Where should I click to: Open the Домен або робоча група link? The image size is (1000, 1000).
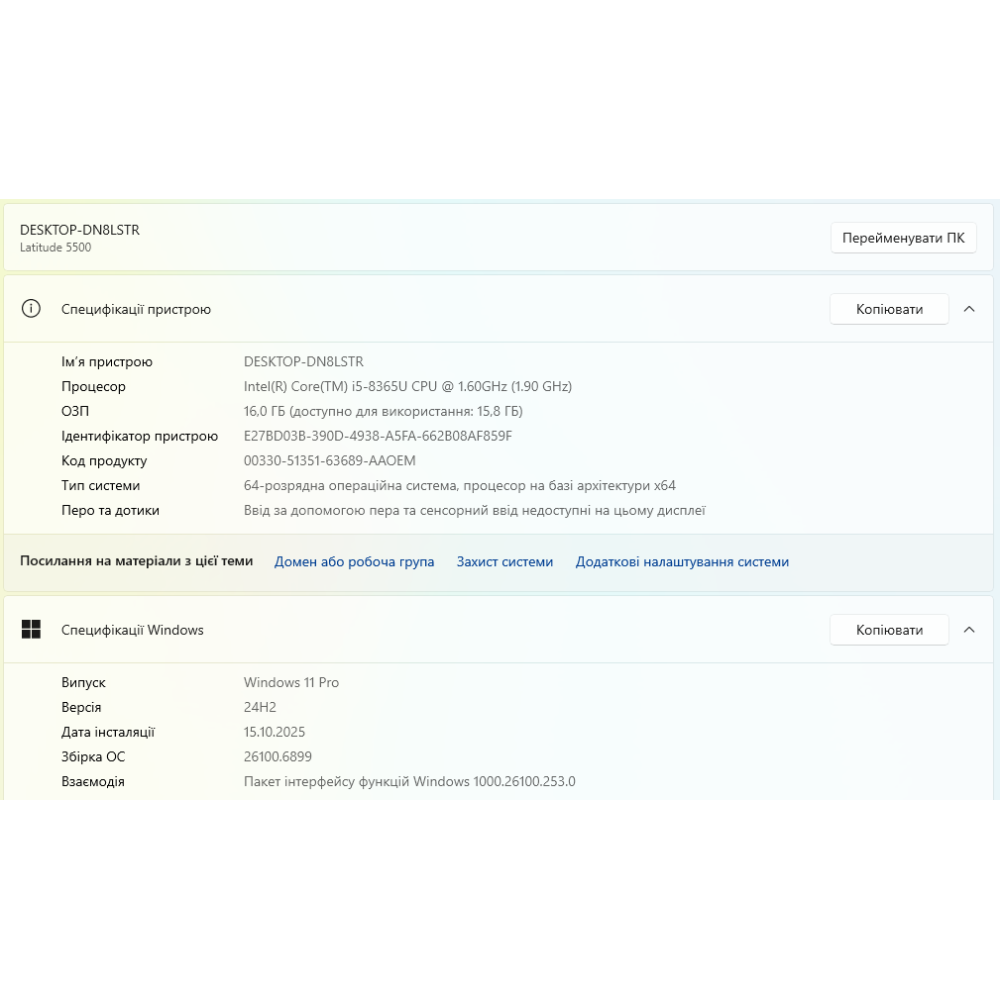pos(354,562)
